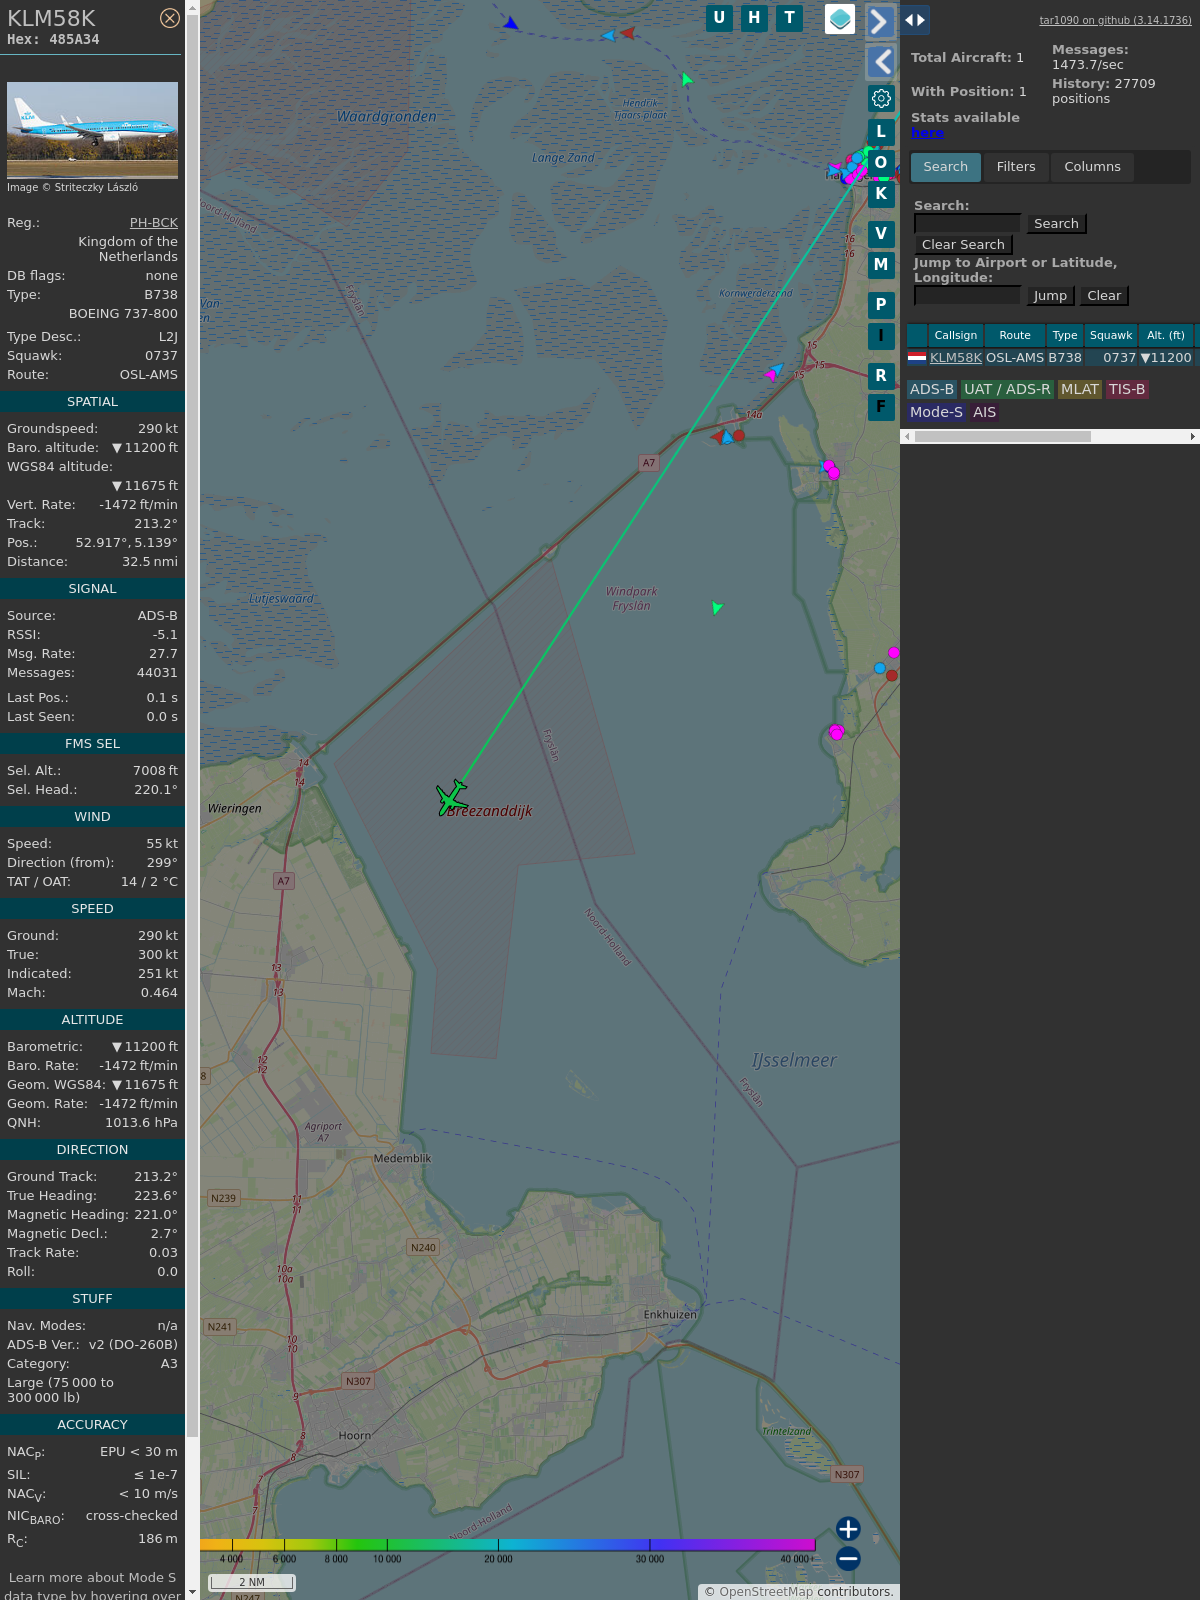The image size is (1200, 1600).
Task: Open the PH-BCK registration link
Action: 154,223
